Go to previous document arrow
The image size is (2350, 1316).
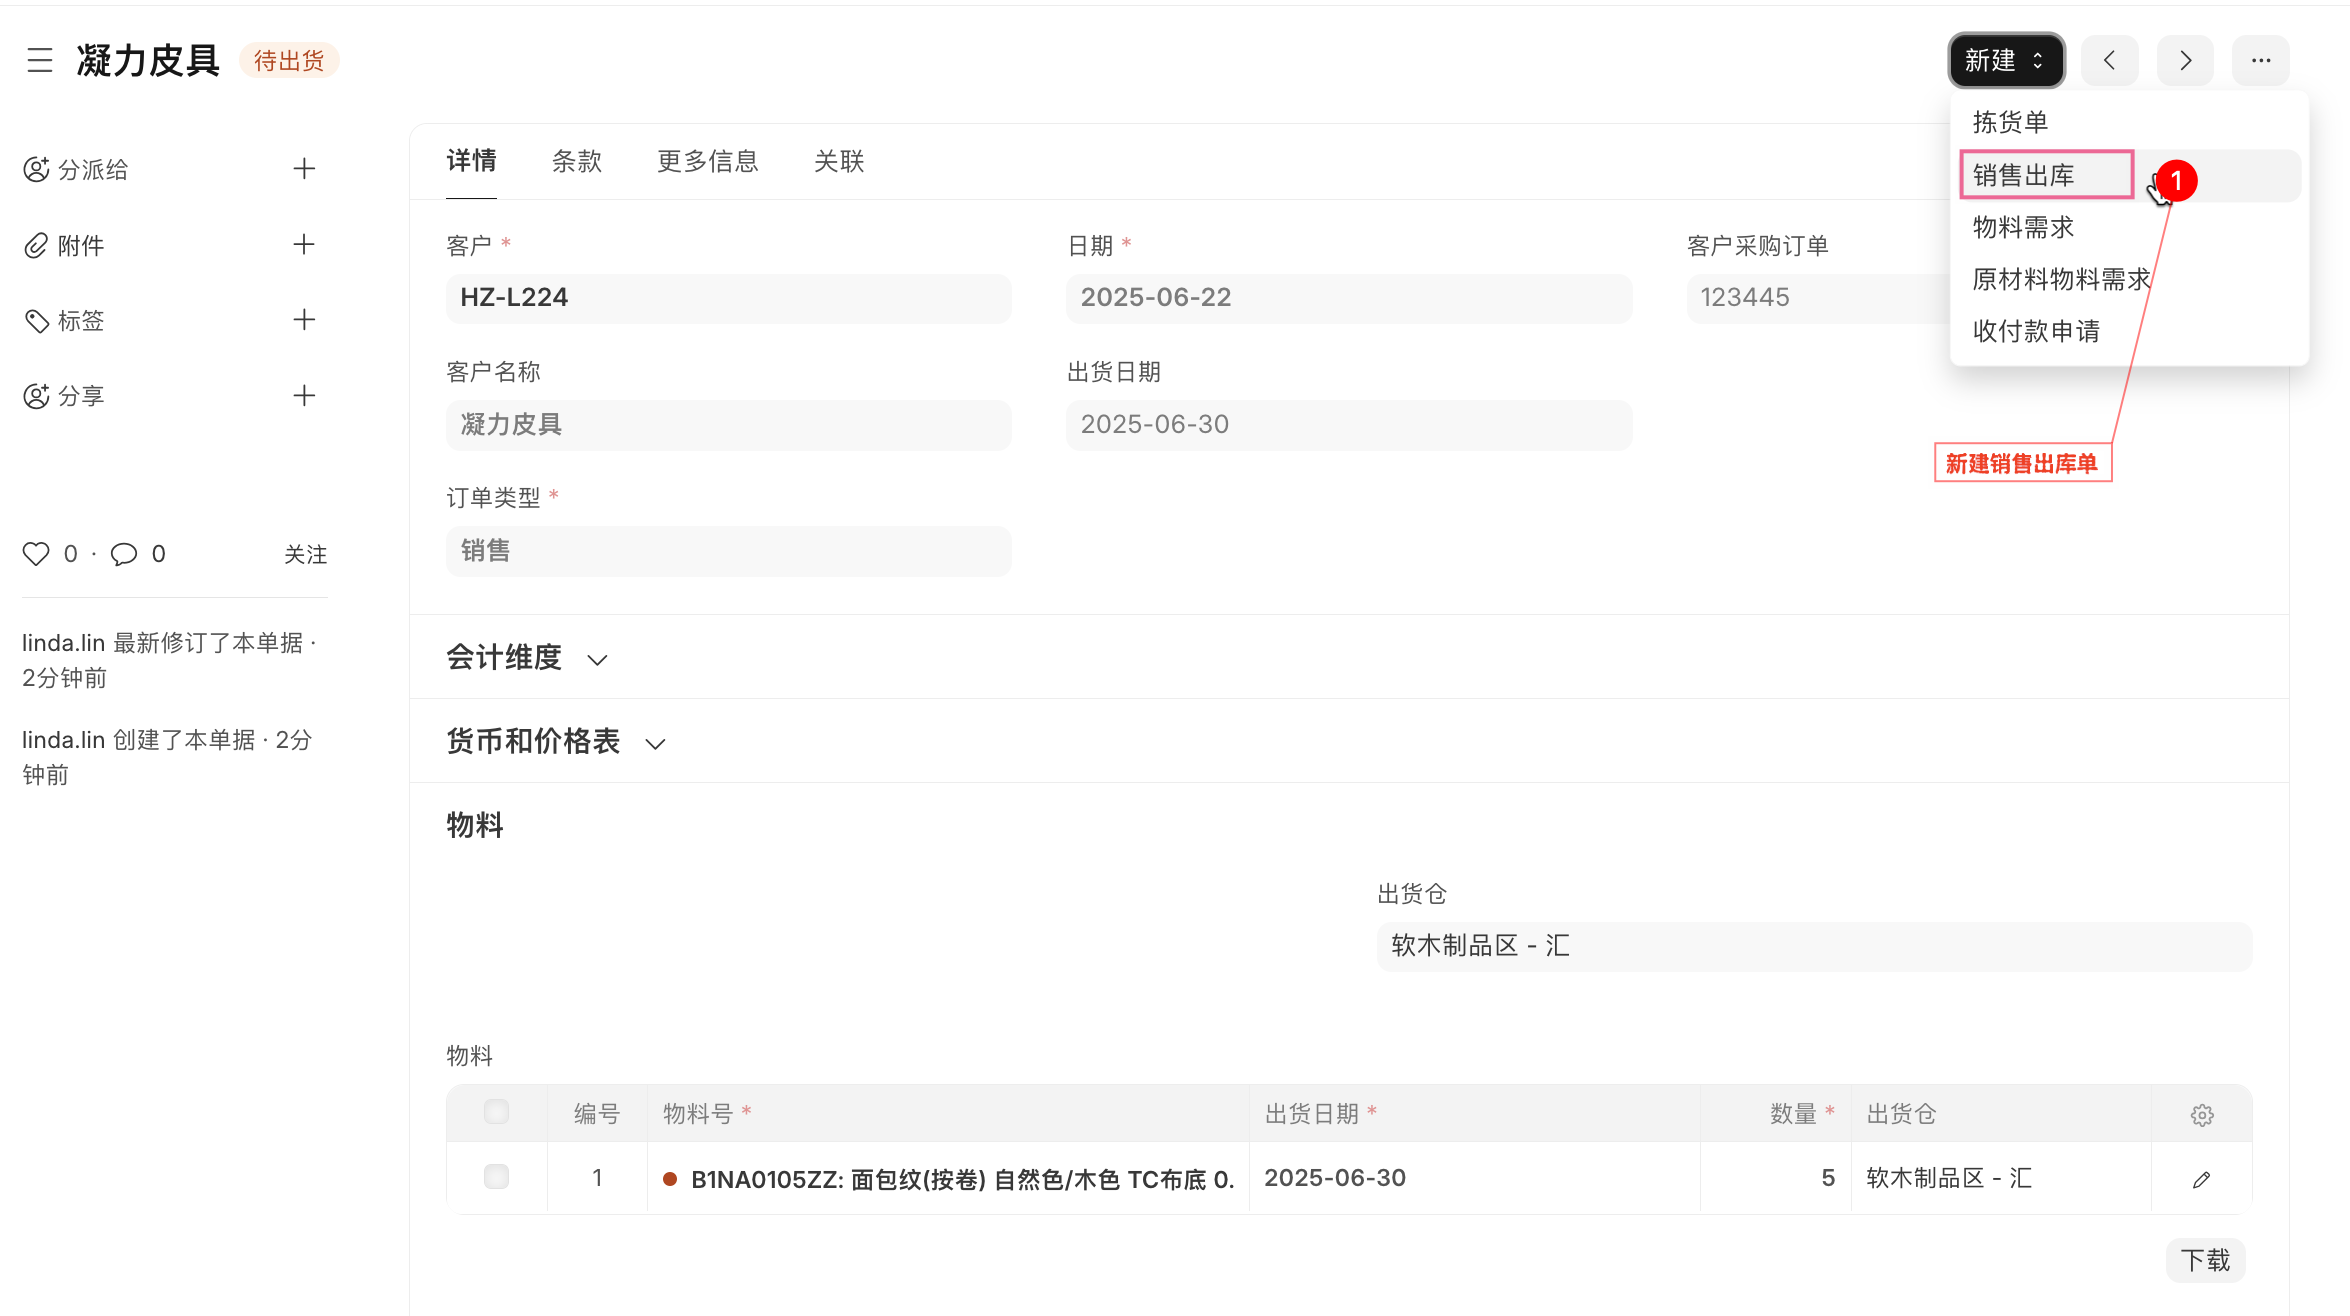coord(2109,61)
